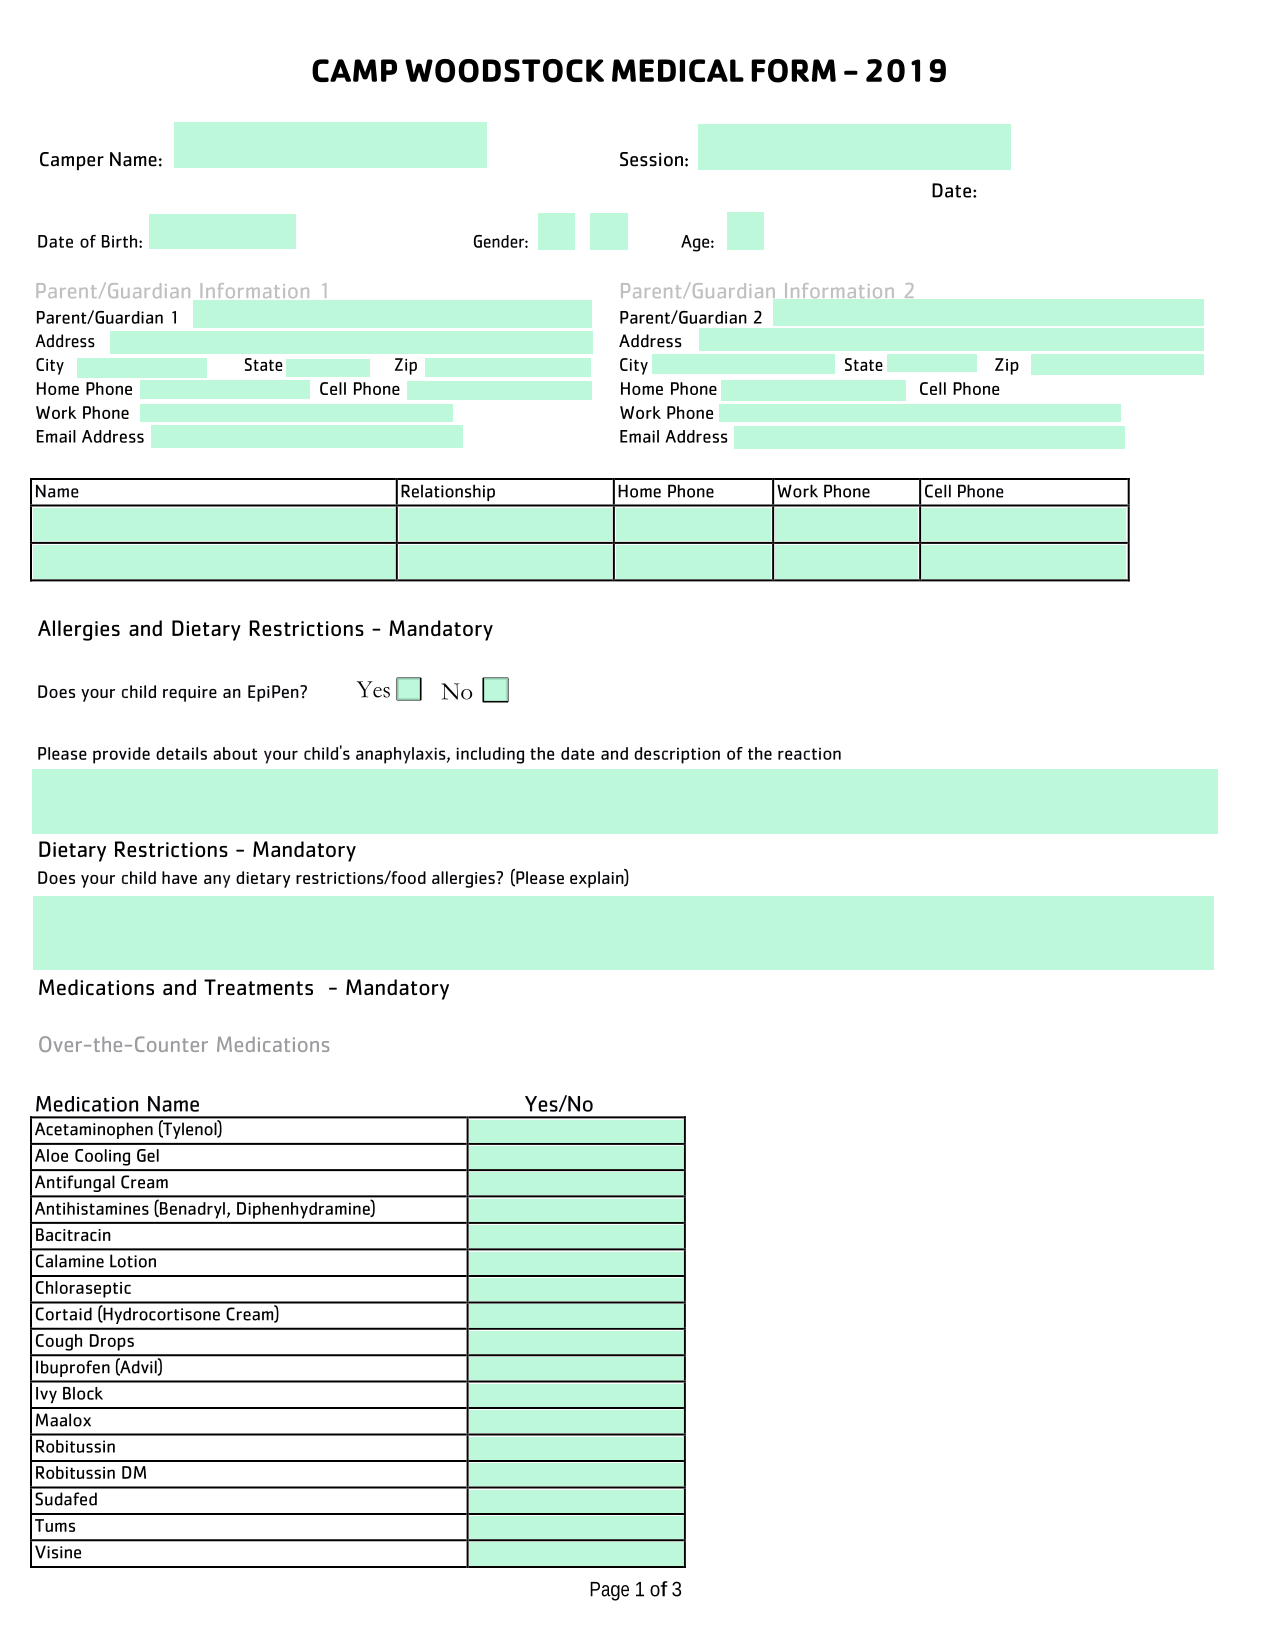Click the anaphylaxis details text area
This screenshot has width=1275, height=1649.
[625, 801]
